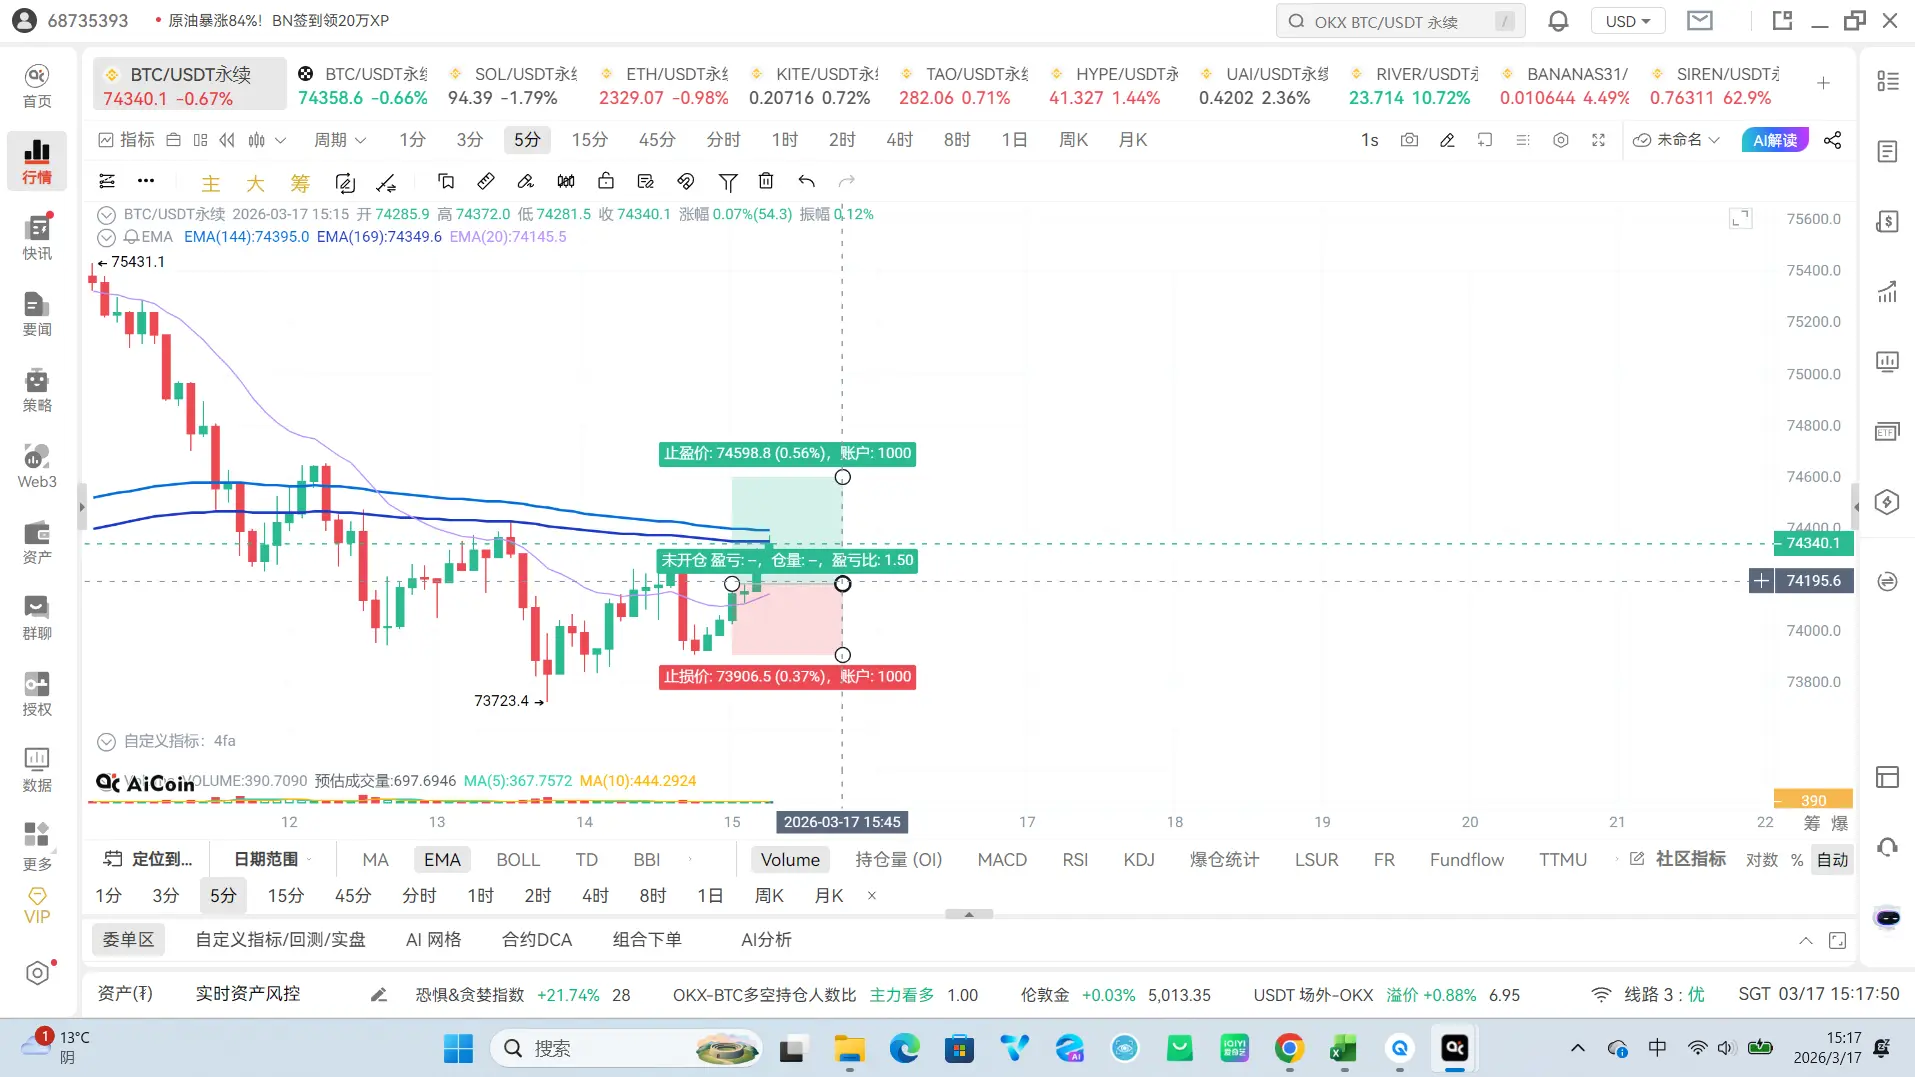Toggle the BOLL indicator chip
Screen dimensions: 1915x1077
click(518, 860)
